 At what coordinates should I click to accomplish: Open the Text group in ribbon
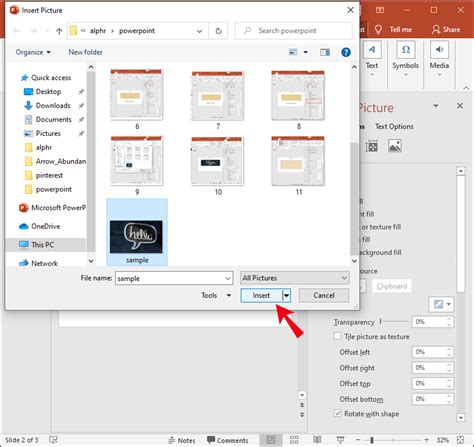(372, 59)
